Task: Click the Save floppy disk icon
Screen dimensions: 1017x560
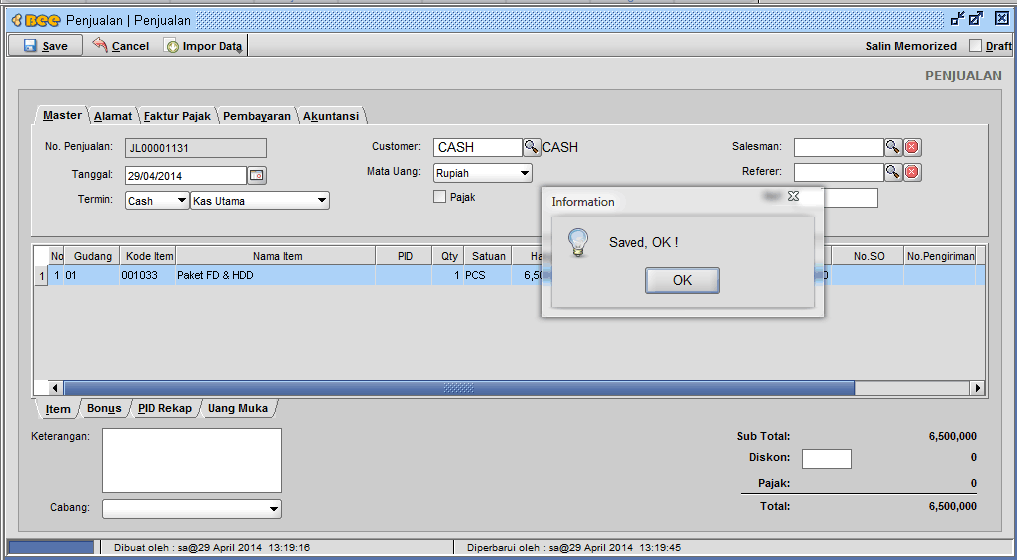Action: [x=30, y=46]
